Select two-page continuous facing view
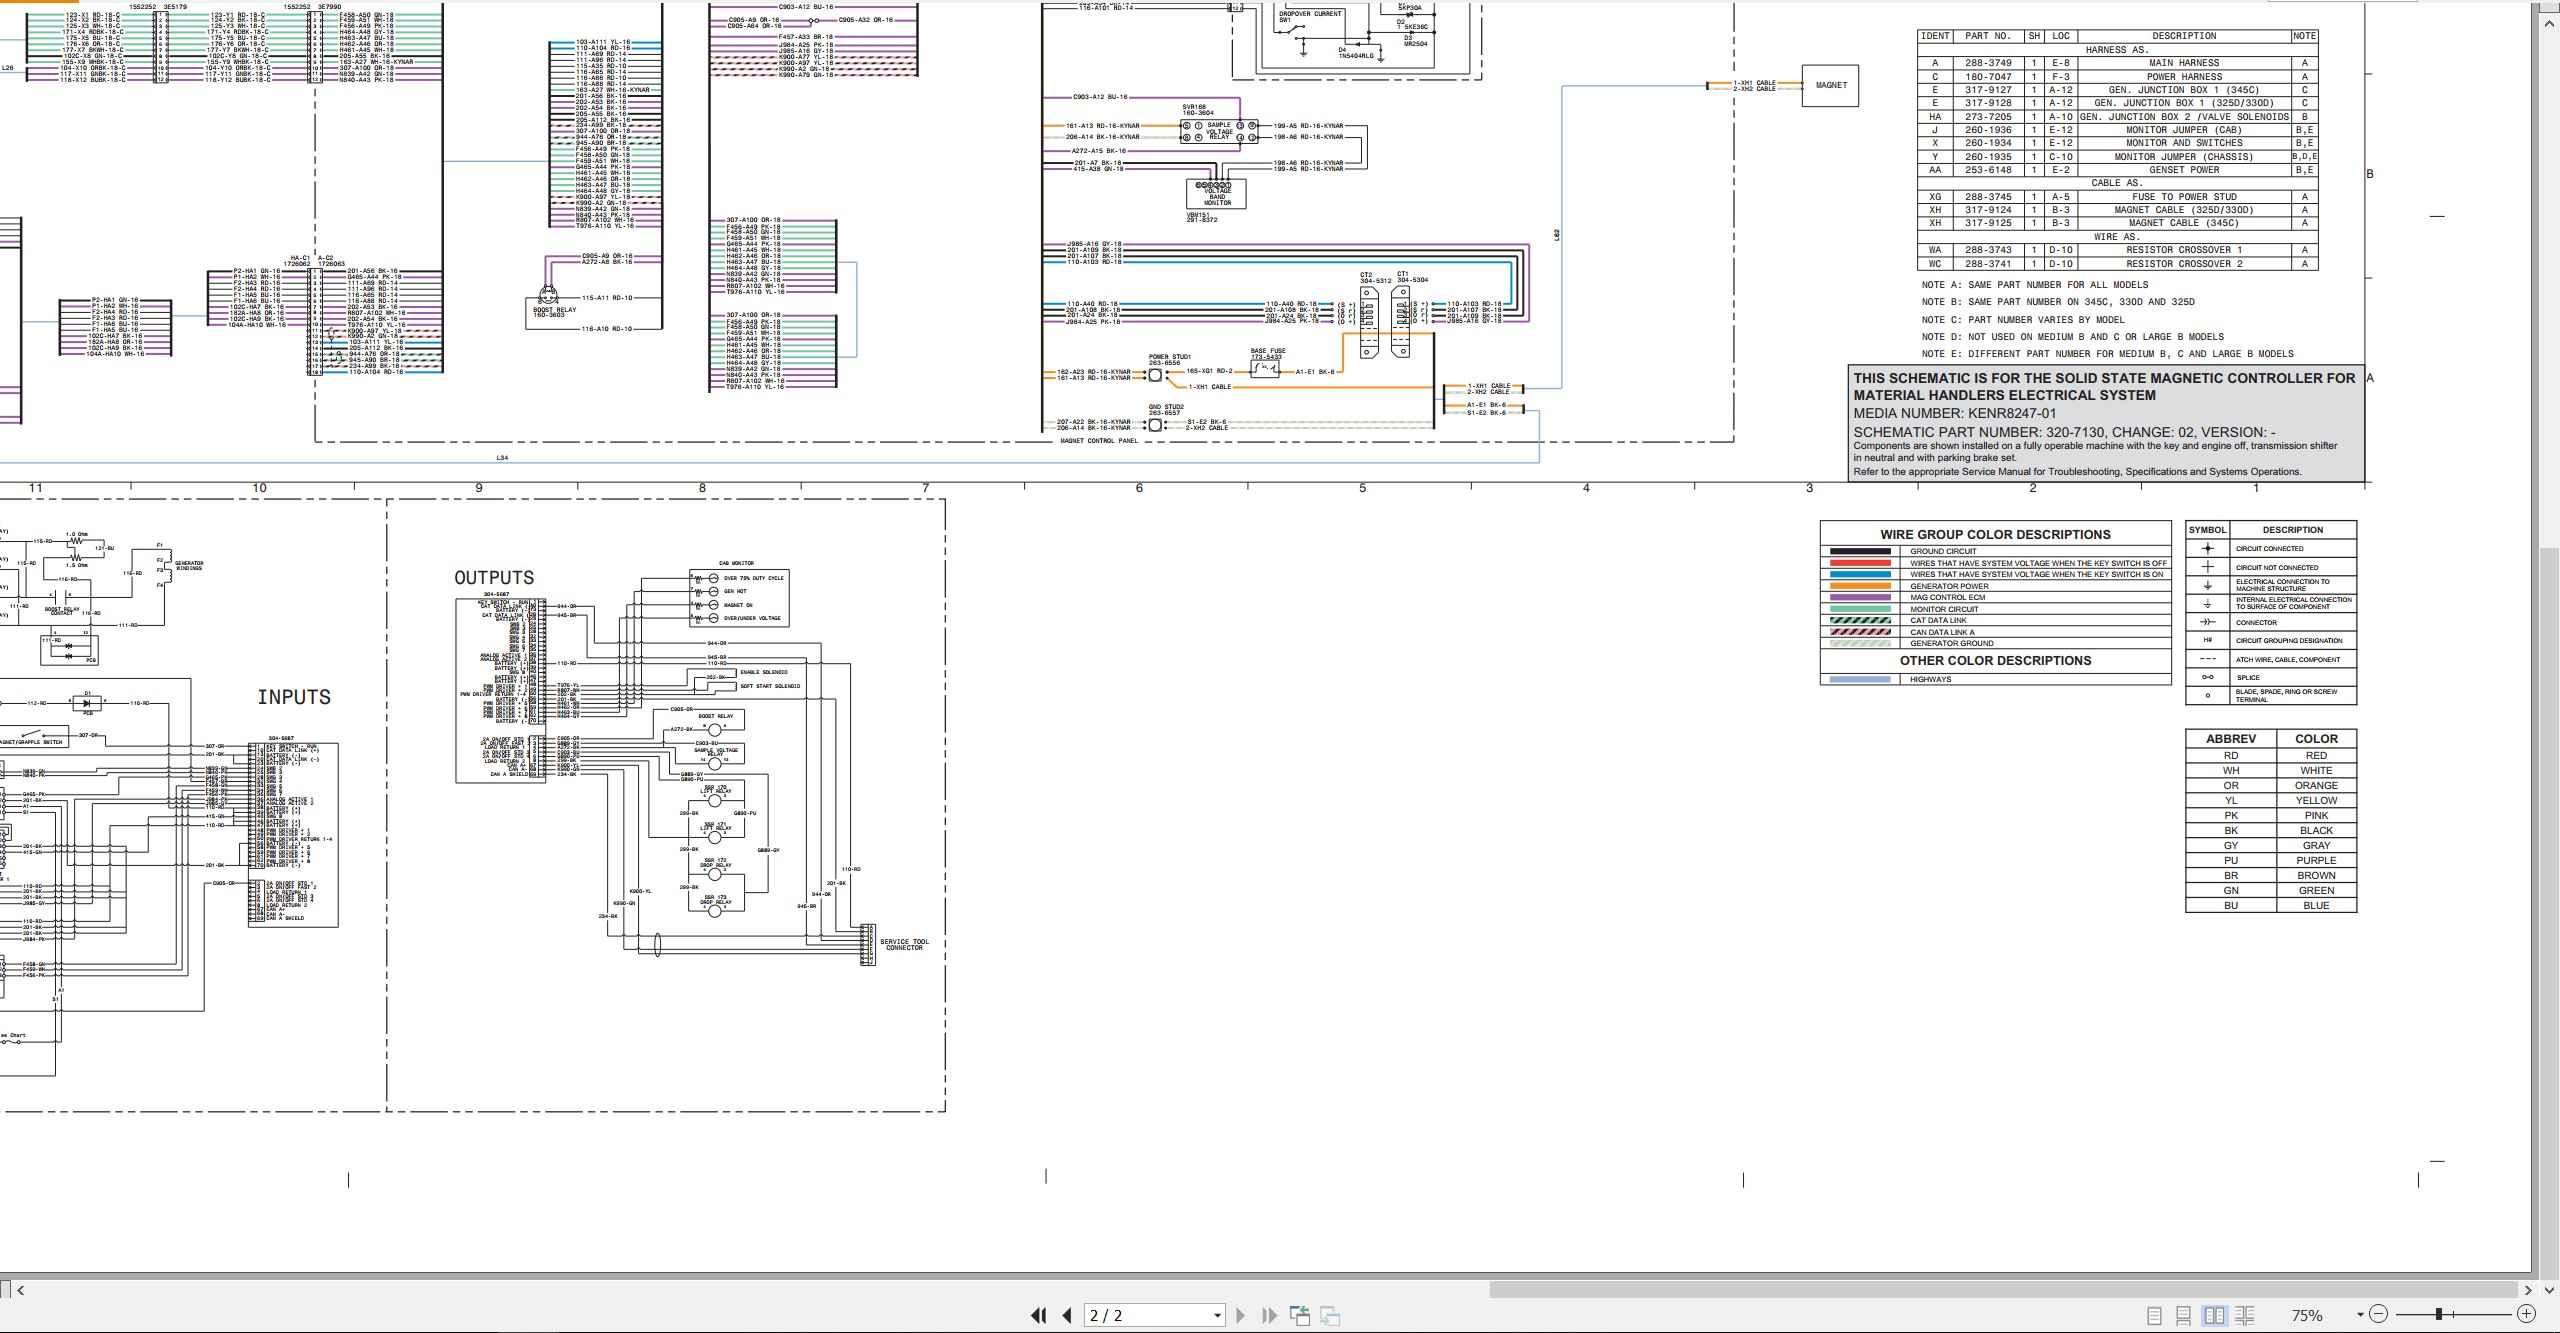This screenshot has width=2560, height=1333. (x=2244, y=1316)
